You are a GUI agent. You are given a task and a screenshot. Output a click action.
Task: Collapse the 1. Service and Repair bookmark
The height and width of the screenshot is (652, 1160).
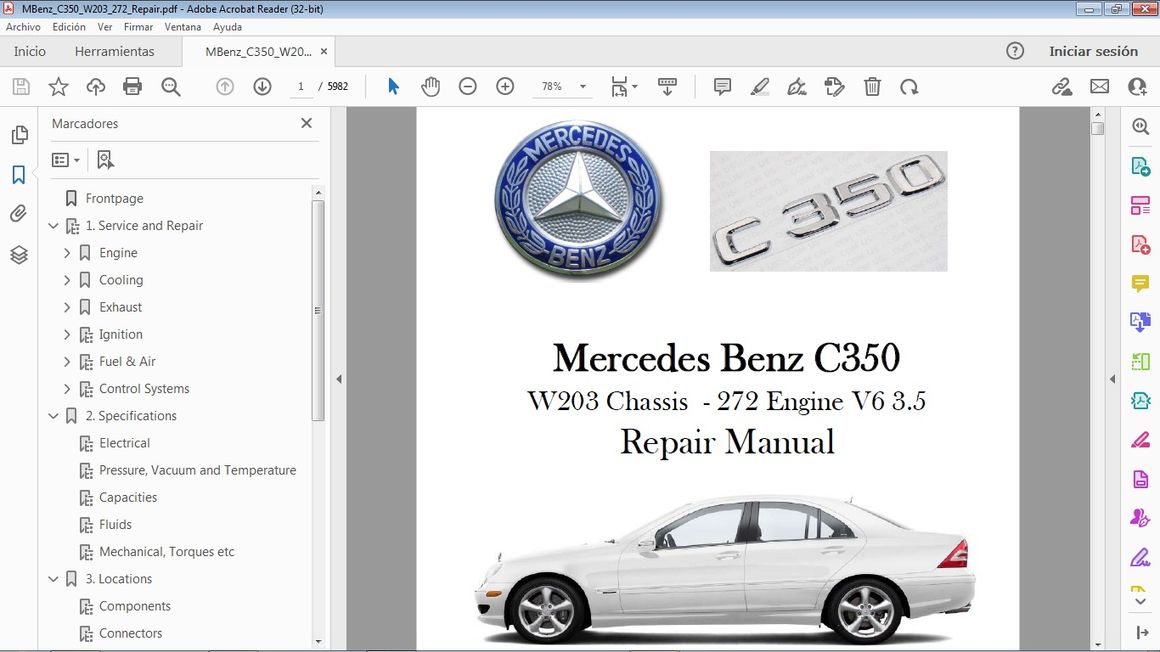53,226
